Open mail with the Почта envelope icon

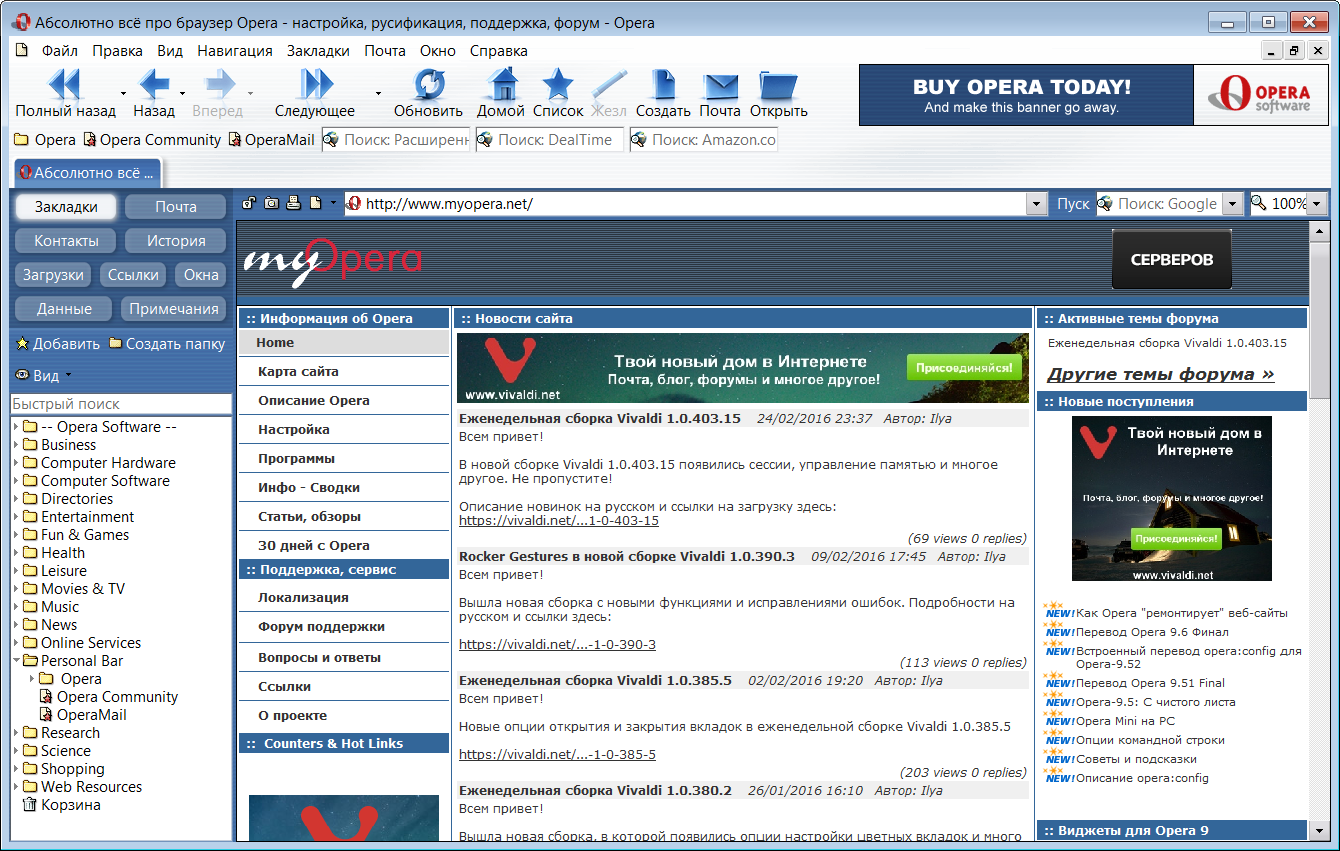720,86
